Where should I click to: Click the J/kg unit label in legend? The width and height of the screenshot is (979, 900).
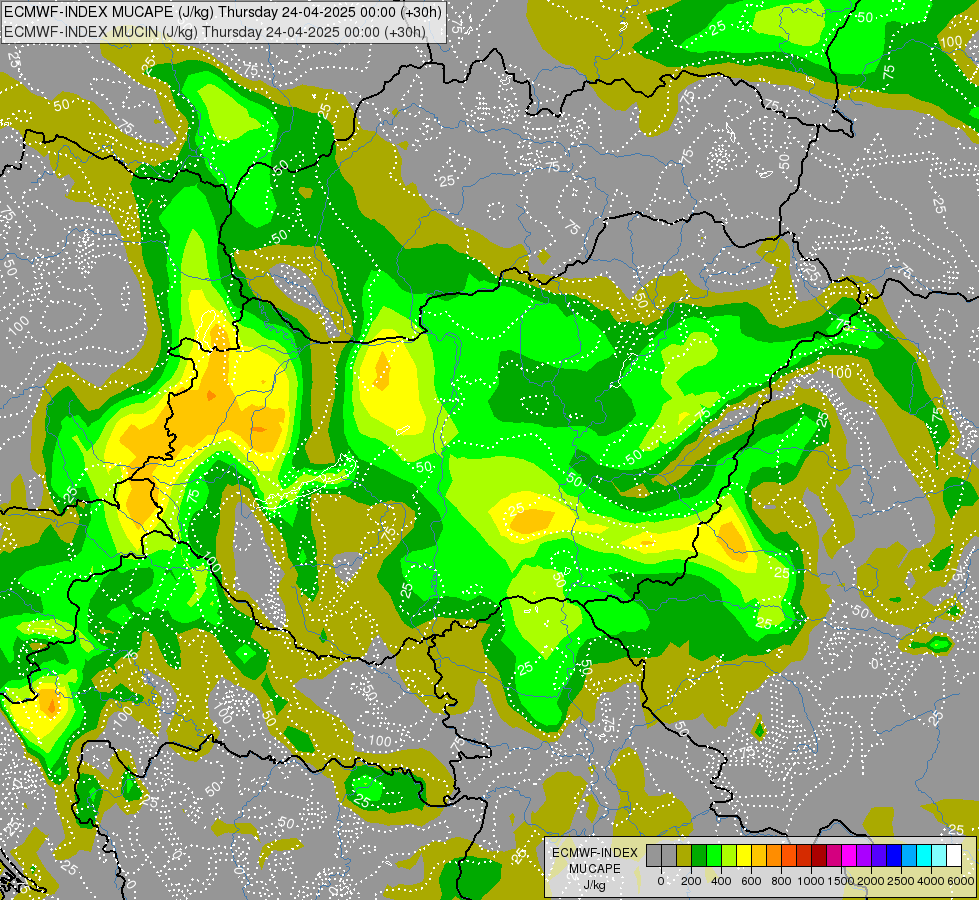pyautogui.click(x=594, y=886)
